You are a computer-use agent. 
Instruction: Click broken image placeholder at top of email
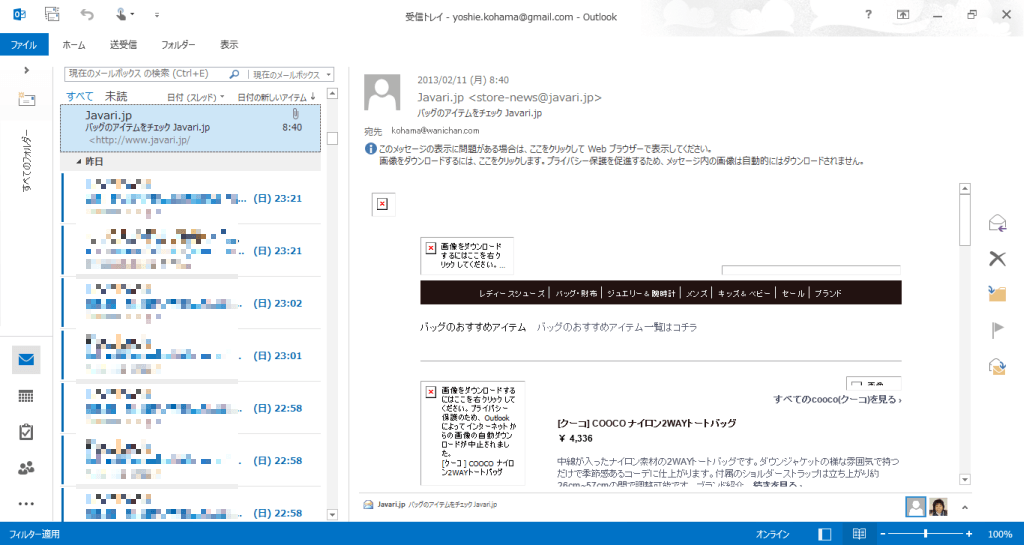click(383, 204)
